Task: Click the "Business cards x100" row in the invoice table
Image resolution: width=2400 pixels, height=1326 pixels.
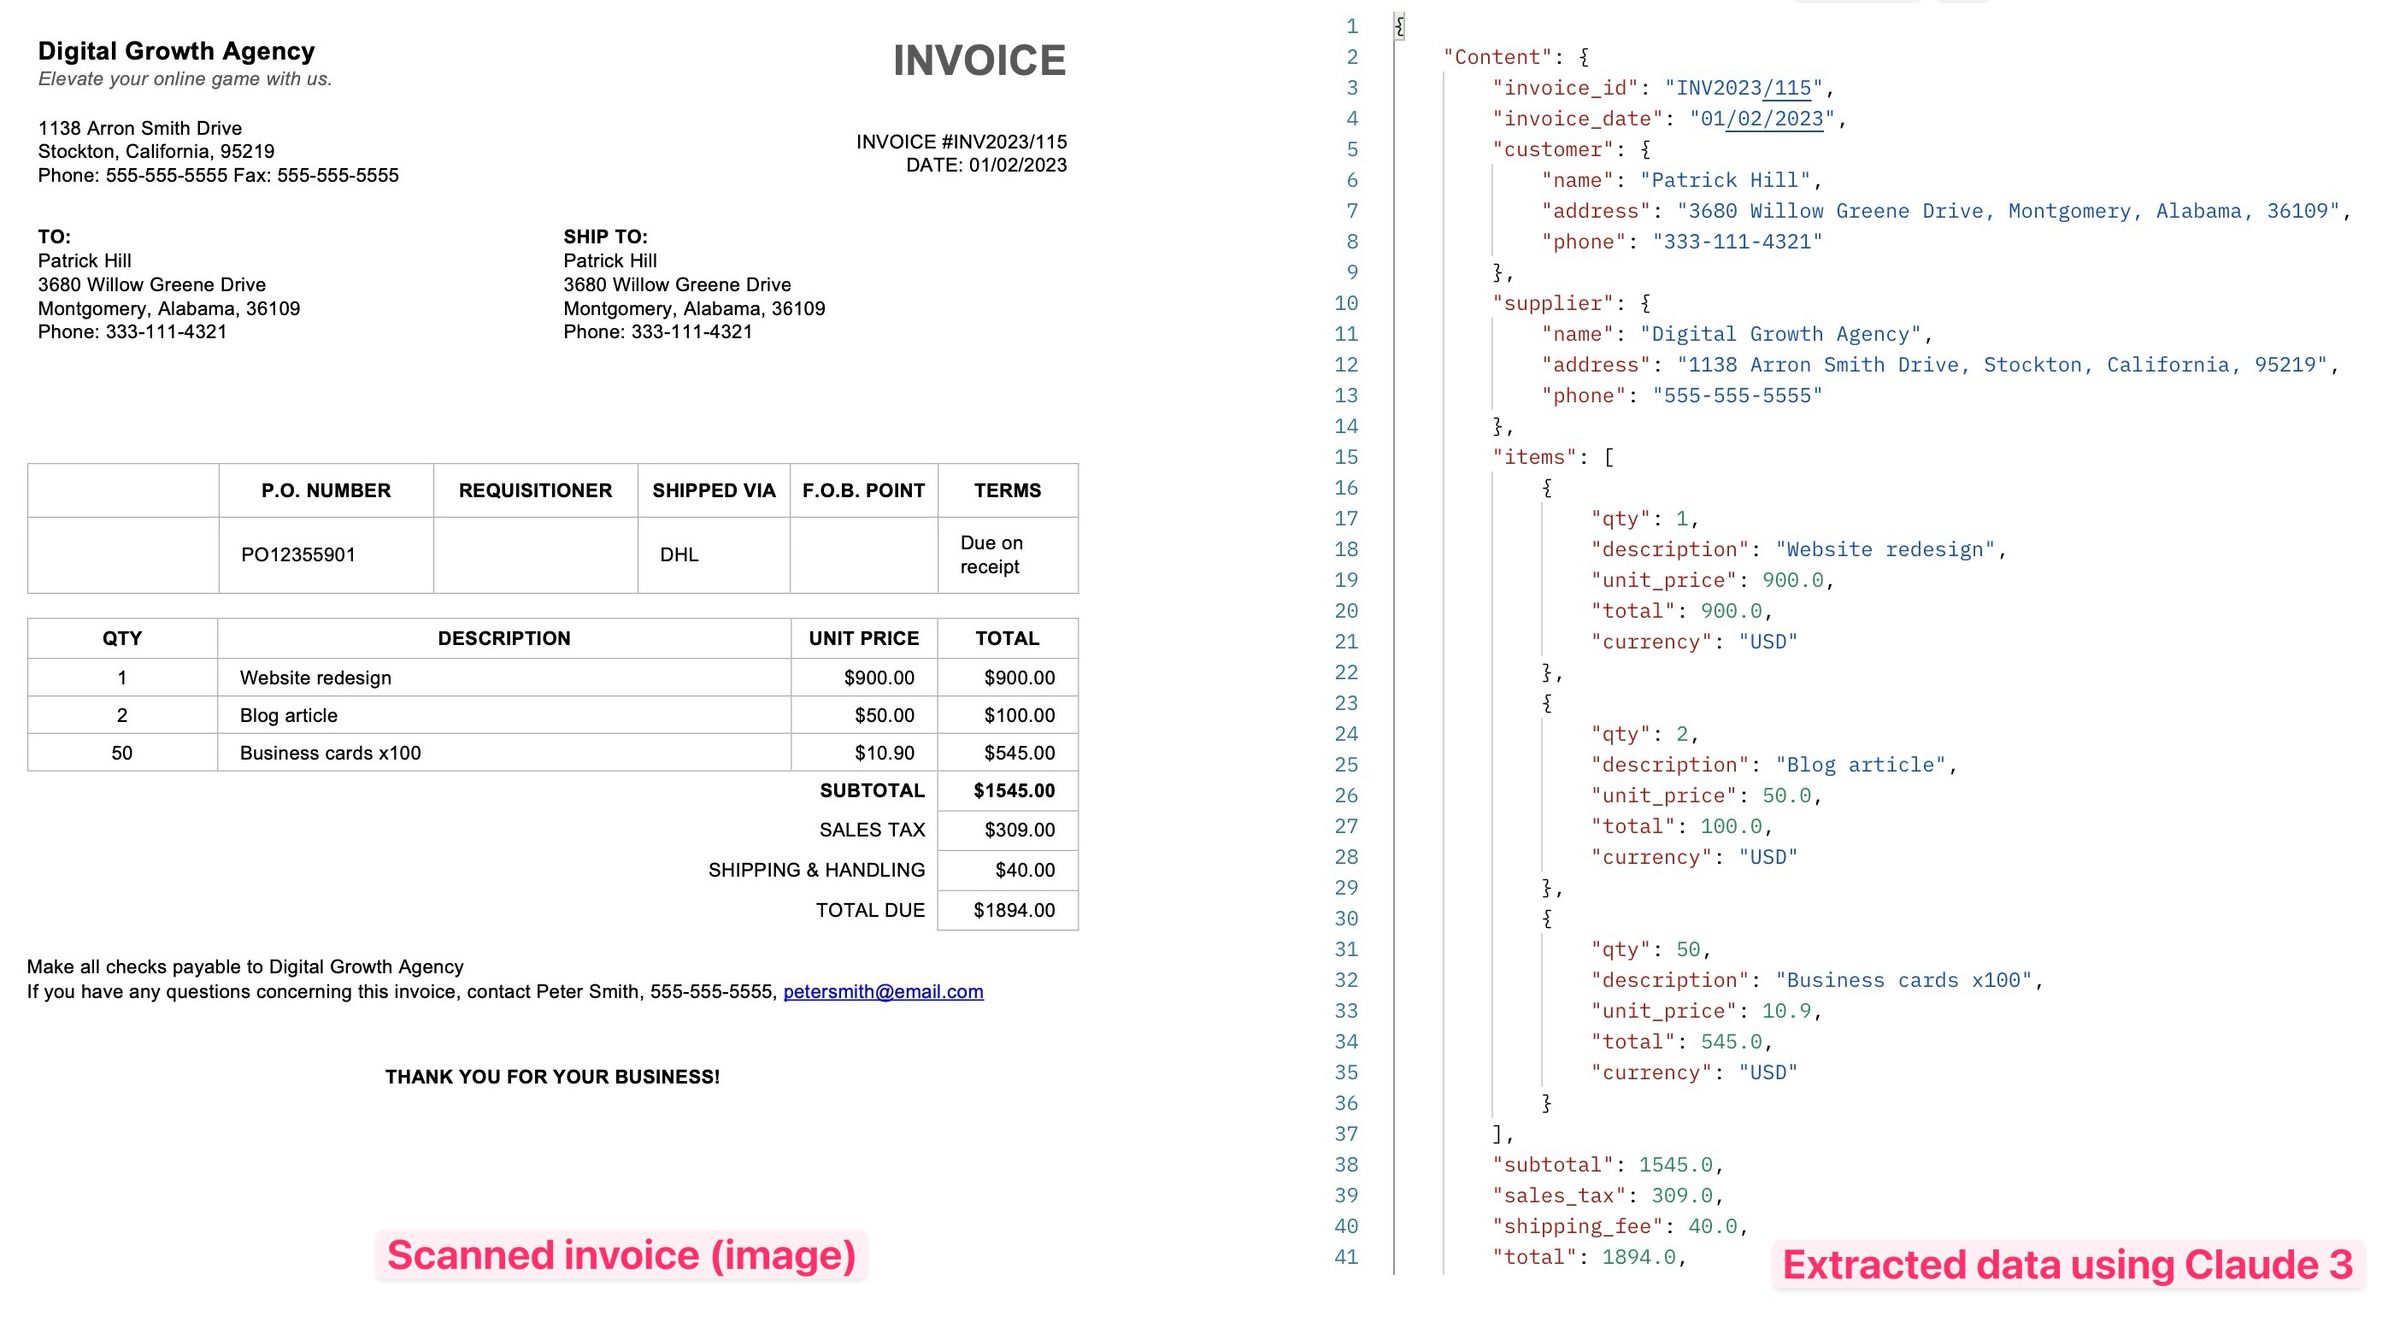Action: (330, 752)
